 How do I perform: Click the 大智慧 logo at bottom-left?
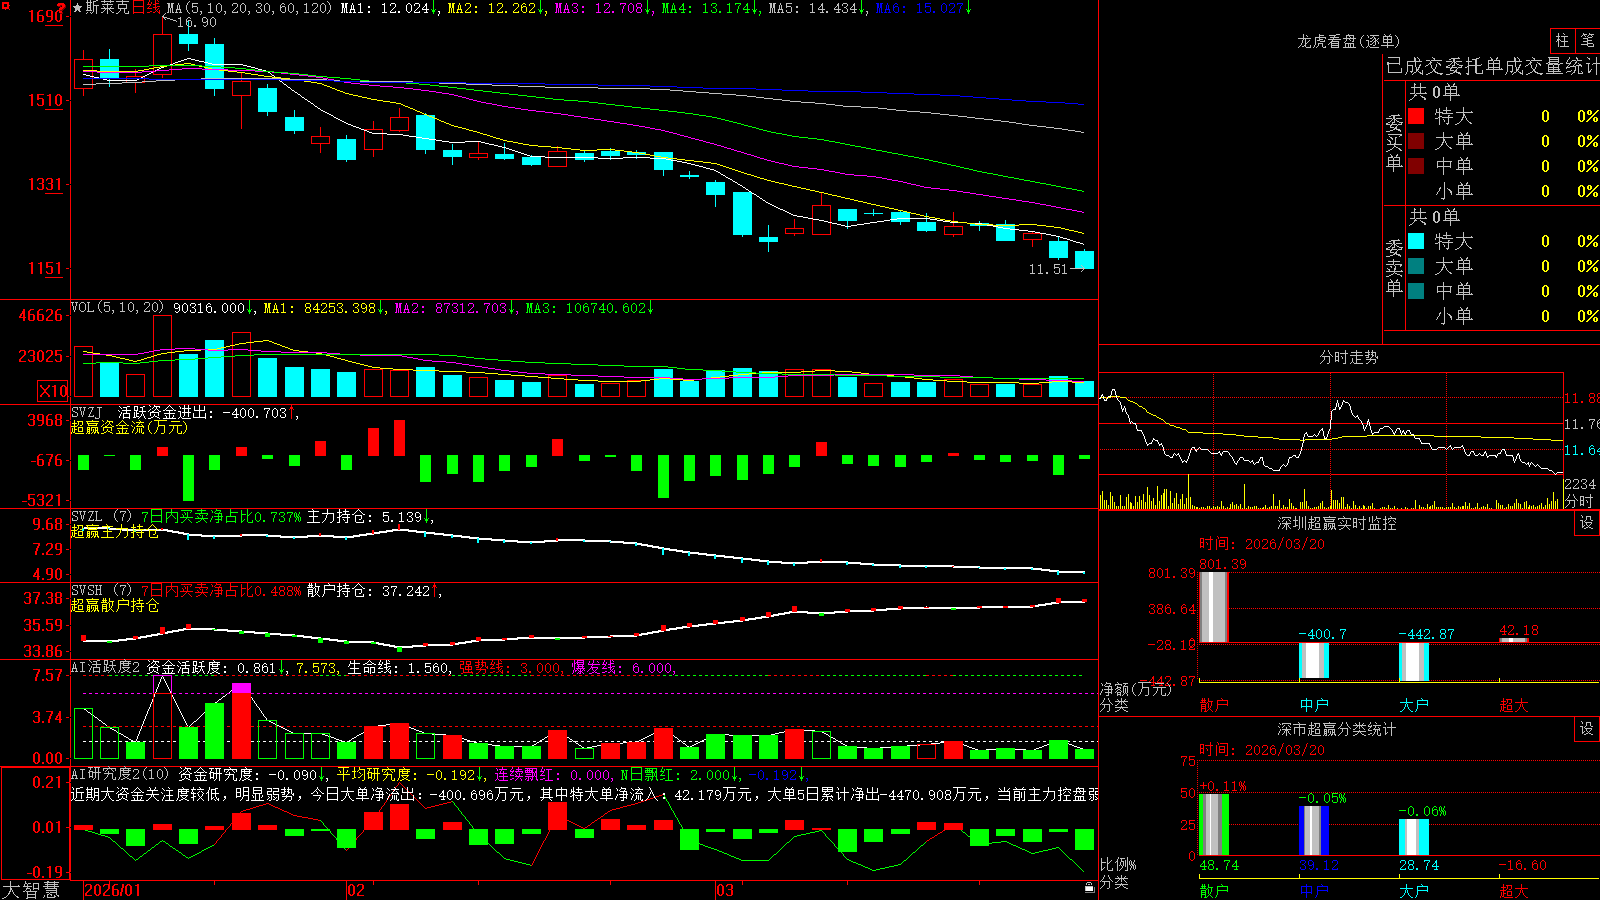31,890
